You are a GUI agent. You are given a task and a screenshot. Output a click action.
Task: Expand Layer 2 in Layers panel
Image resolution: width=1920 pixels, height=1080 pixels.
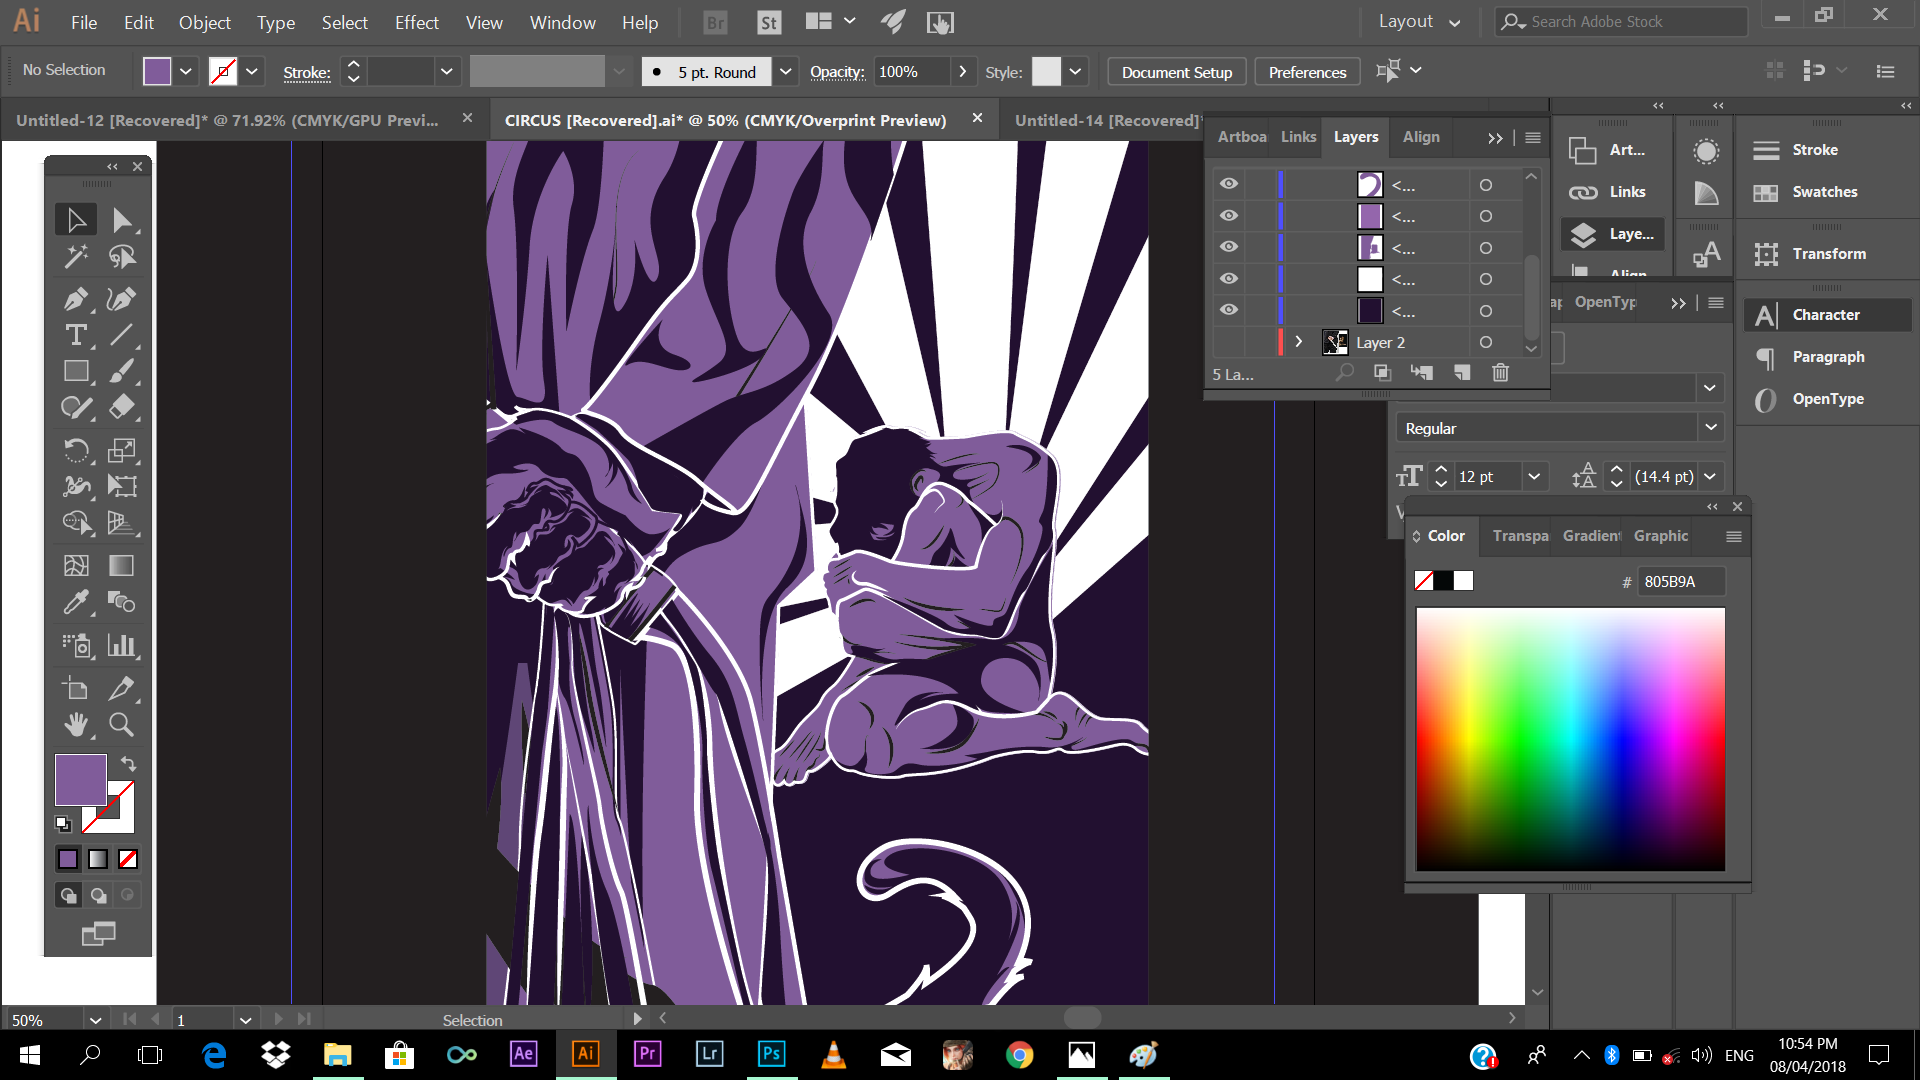(x=1299, y=342)
